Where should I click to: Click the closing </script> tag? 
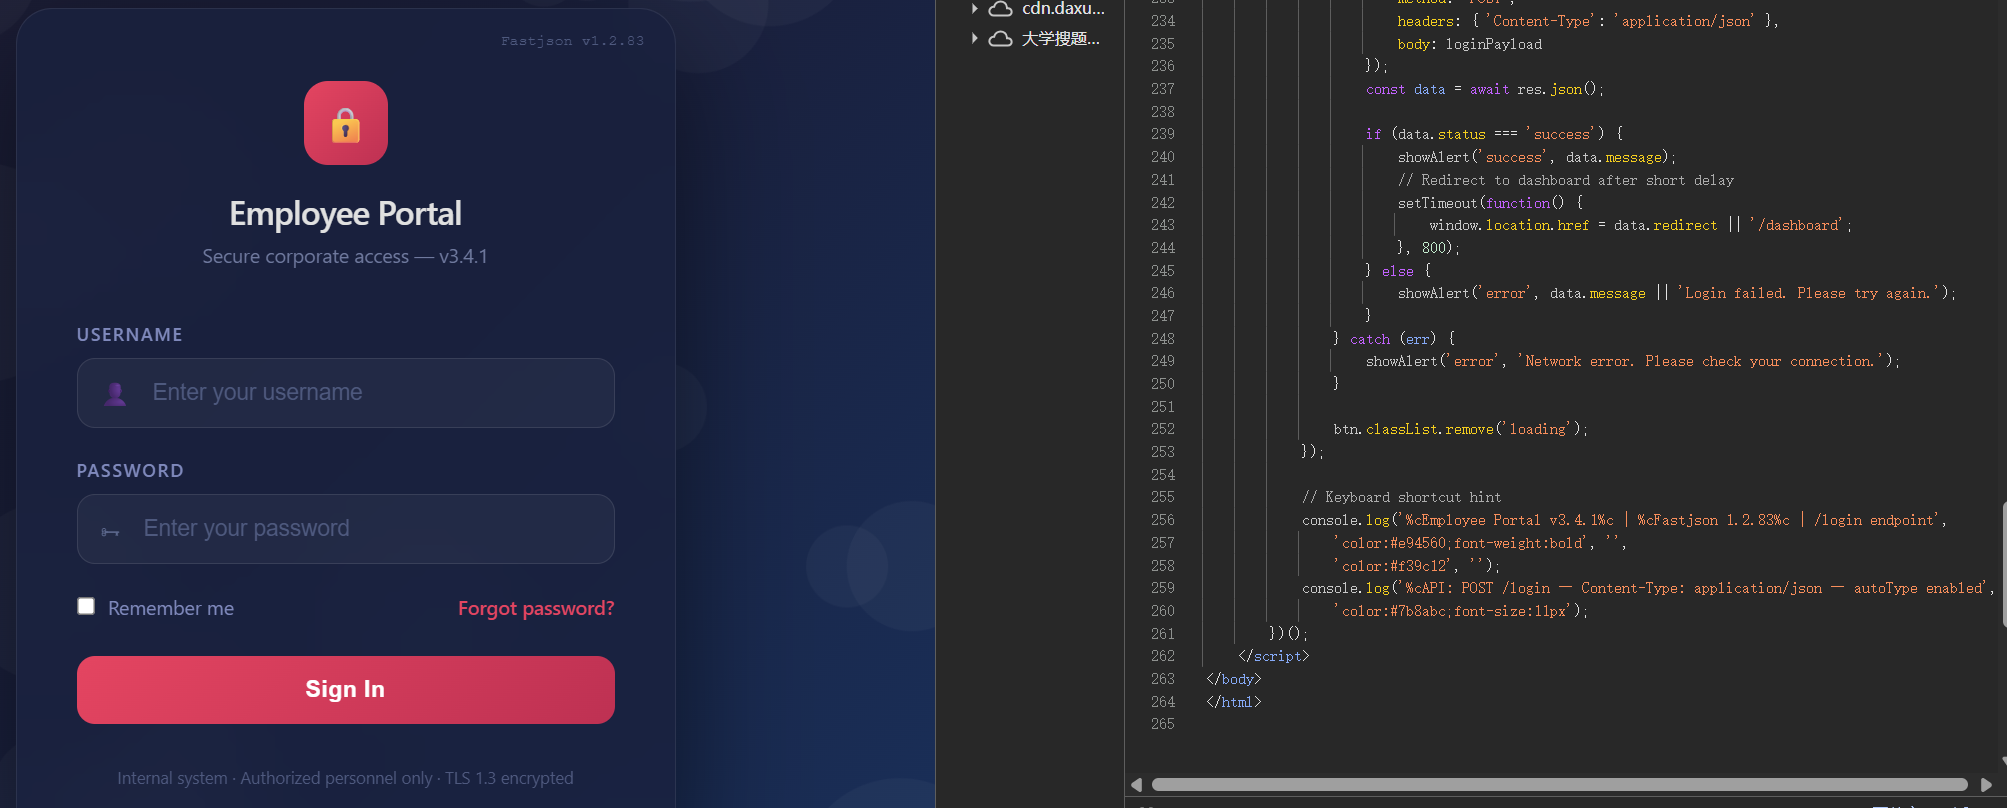point(1273,656)
